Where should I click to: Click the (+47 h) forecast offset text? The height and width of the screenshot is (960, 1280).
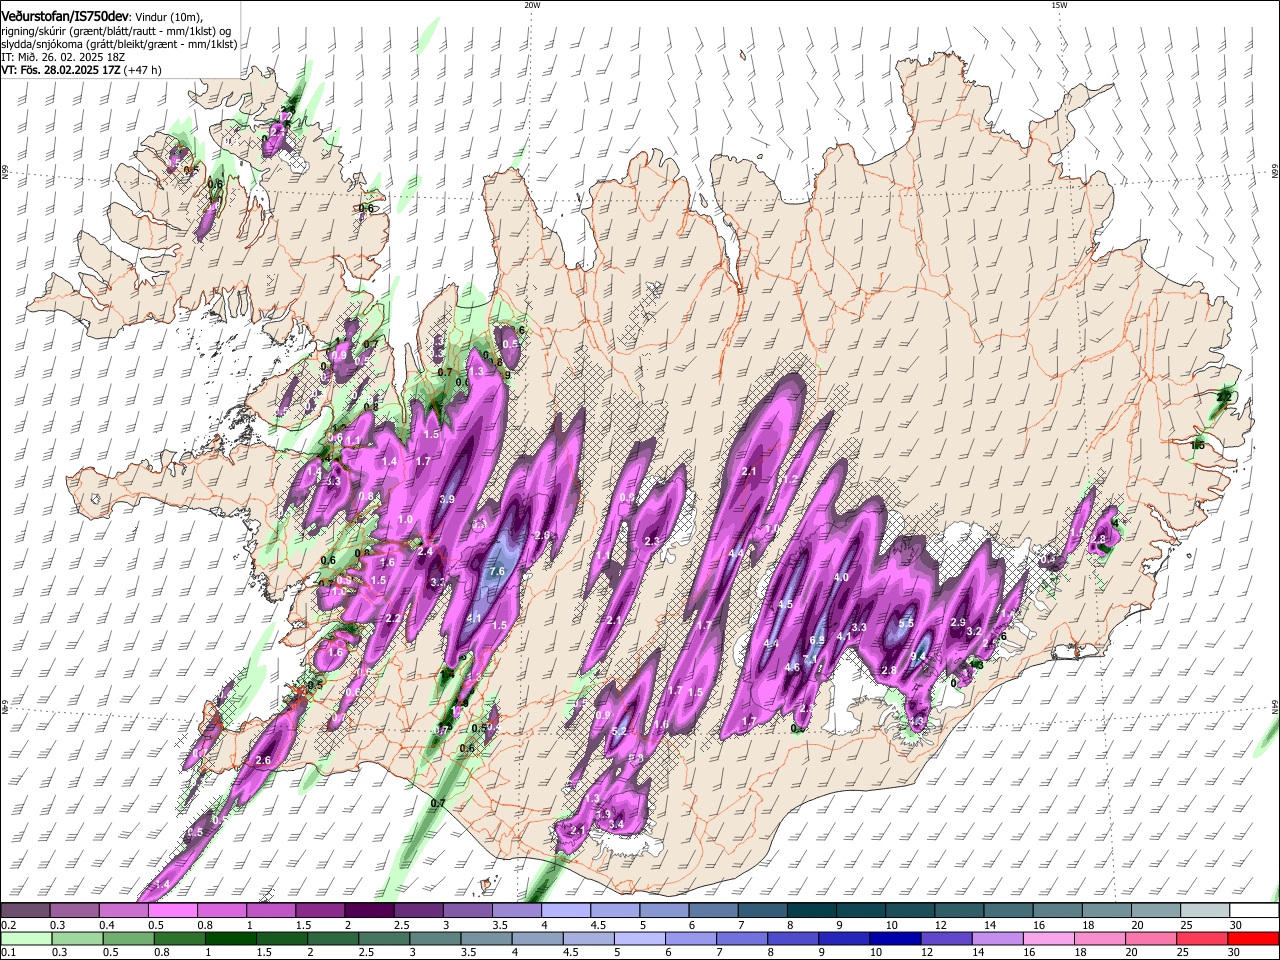(x=141, y=70)
